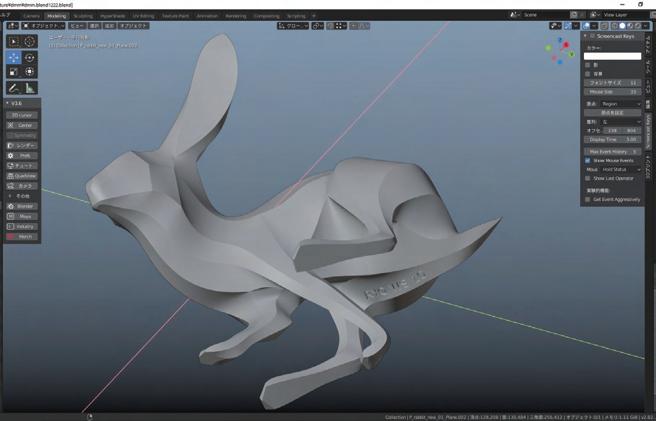Switch to the Modeling workspace tab

point(56,16)
